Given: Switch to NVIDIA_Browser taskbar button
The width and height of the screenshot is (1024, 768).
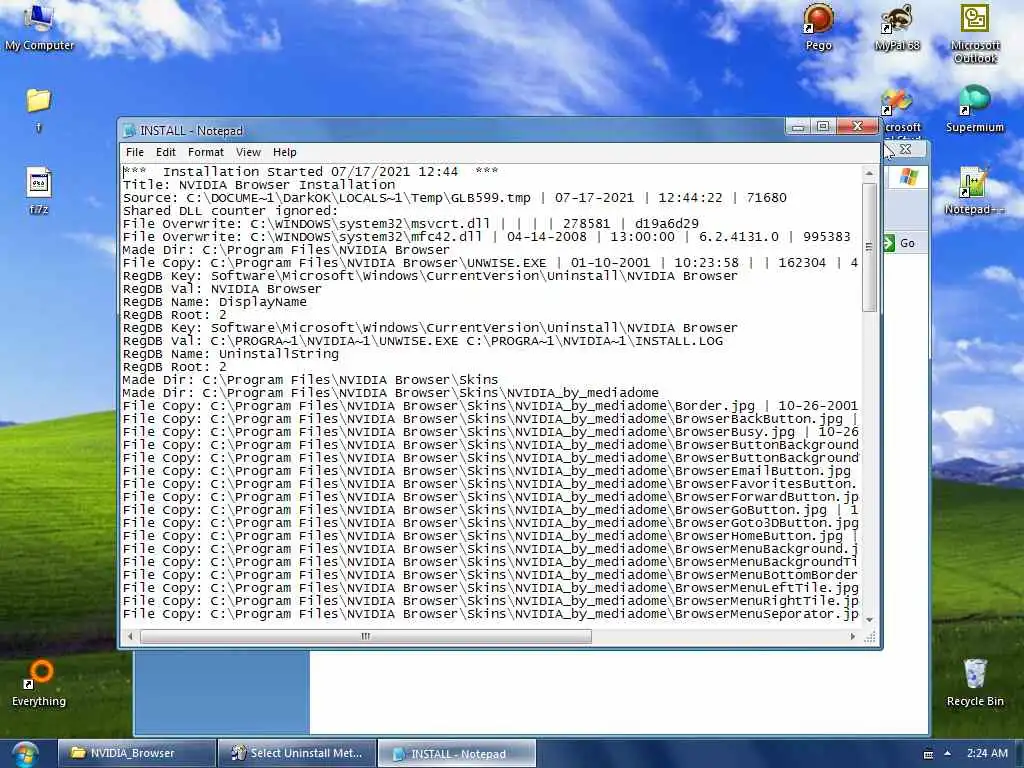Looking at the screenshot, I should pyautogui.click(x=136, y=753).
